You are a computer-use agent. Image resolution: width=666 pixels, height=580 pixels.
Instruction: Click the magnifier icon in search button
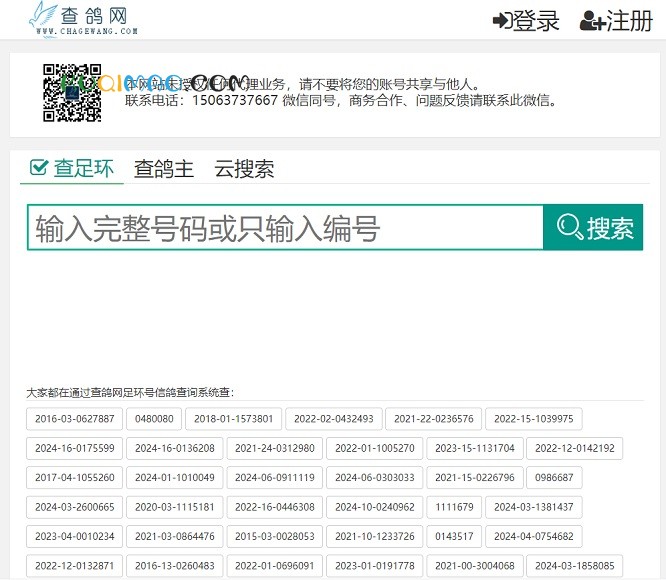click(570, 228)
